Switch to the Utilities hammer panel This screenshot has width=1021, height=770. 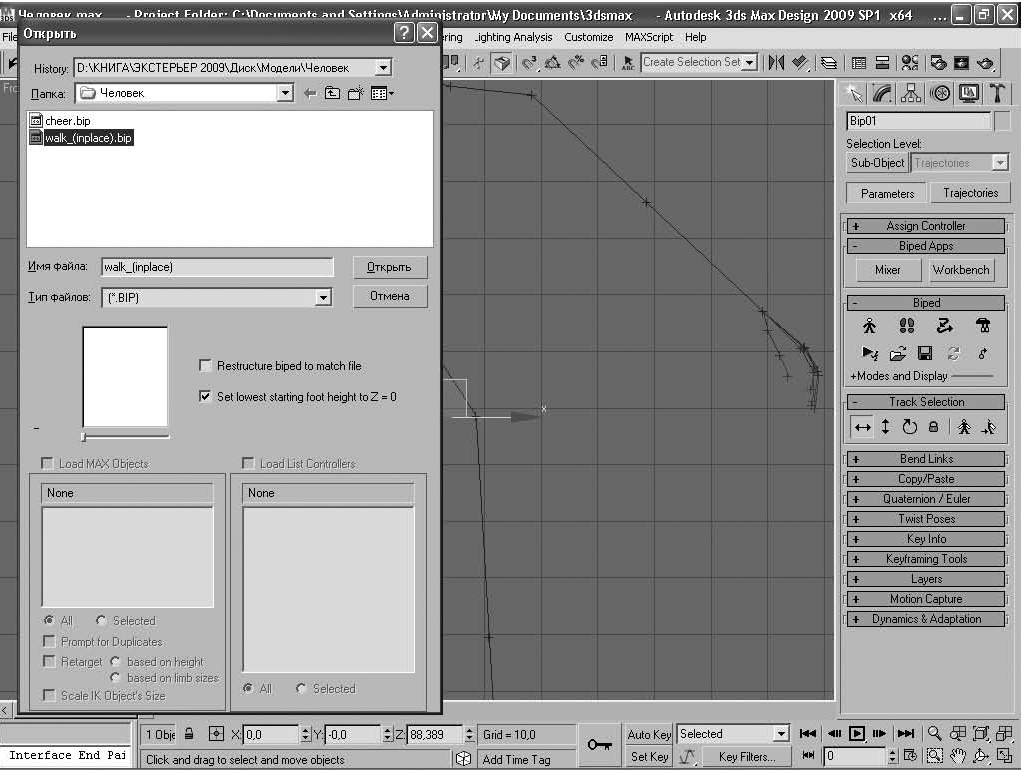pos(997,92)
